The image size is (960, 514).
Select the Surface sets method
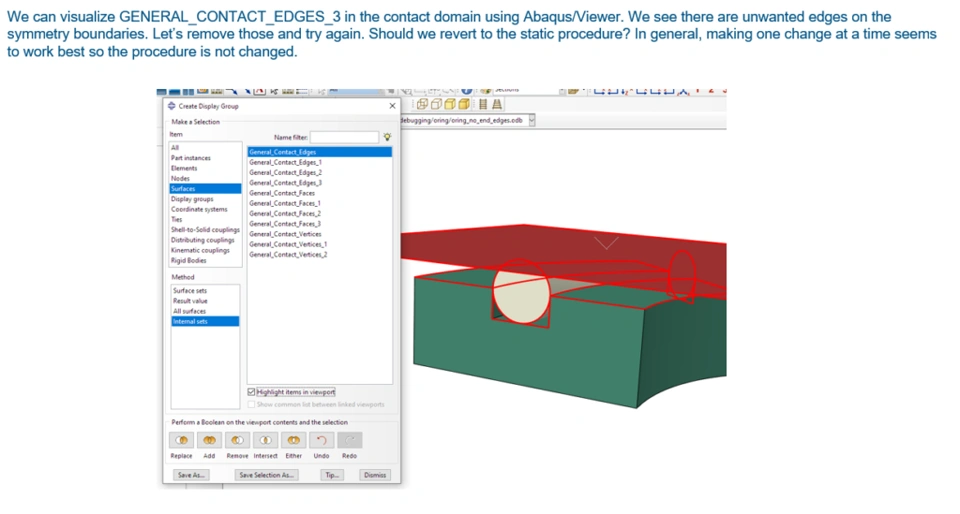click(205, 291)
